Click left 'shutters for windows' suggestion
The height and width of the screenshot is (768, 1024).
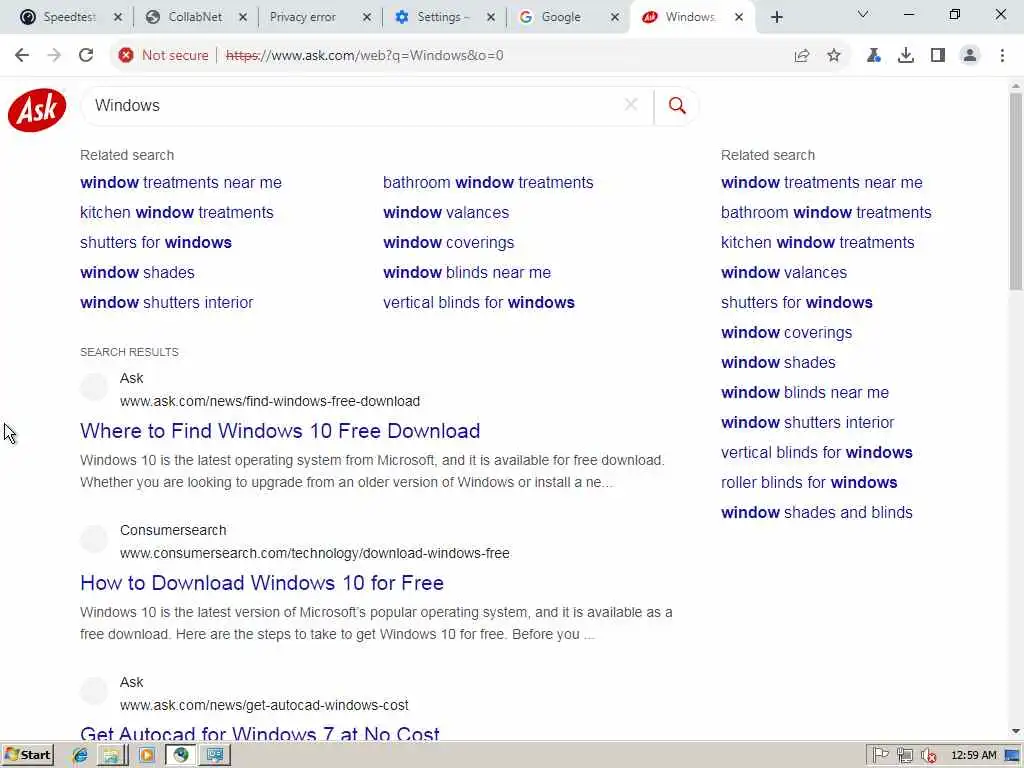click(x=155, y=243)
